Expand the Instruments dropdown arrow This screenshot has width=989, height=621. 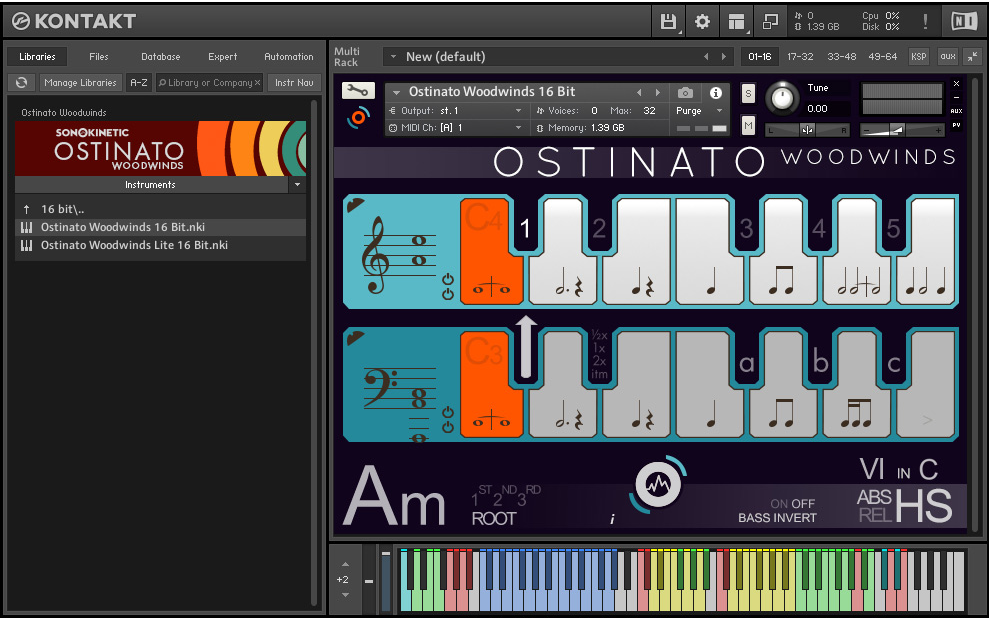tap(297, 185)
